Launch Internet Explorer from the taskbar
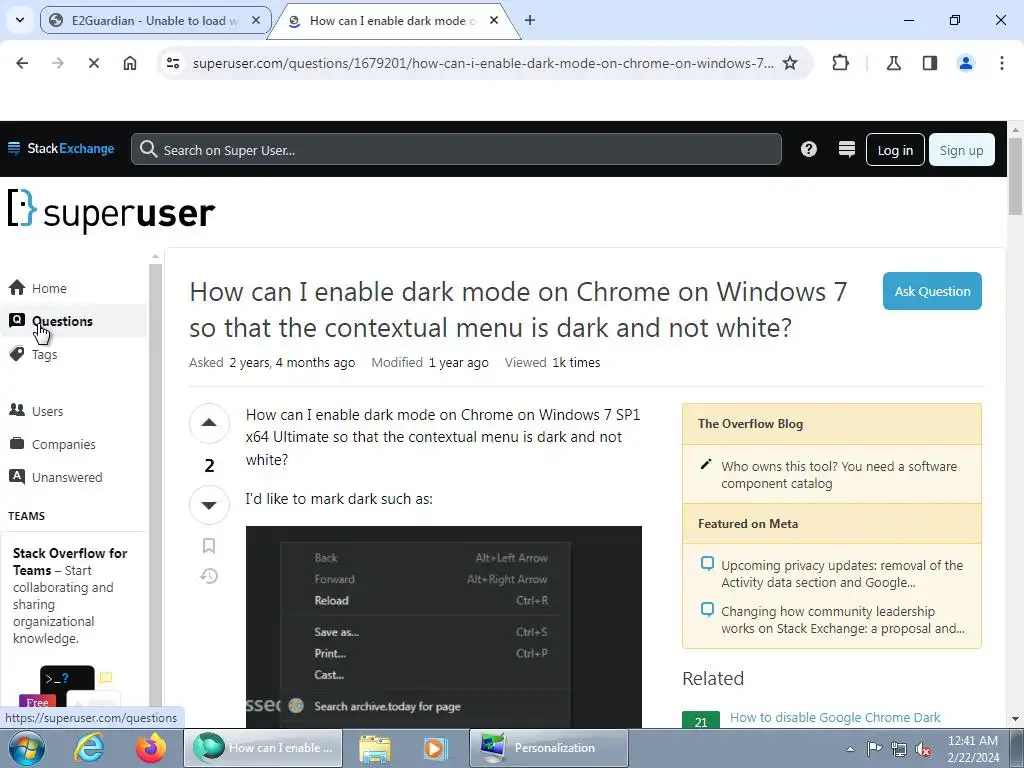The width and height of the screenshot is (1024, 768). coord(88,748)
